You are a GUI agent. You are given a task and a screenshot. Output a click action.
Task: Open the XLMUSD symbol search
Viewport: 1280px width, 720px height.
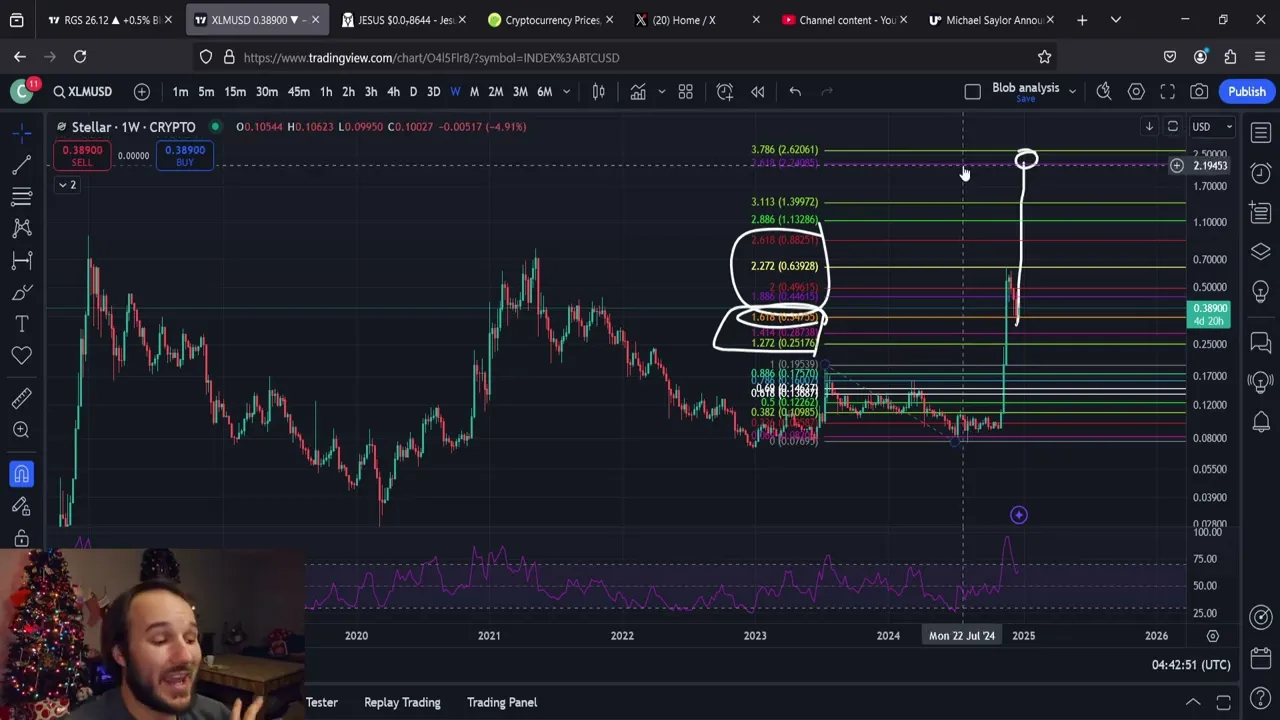83,92
